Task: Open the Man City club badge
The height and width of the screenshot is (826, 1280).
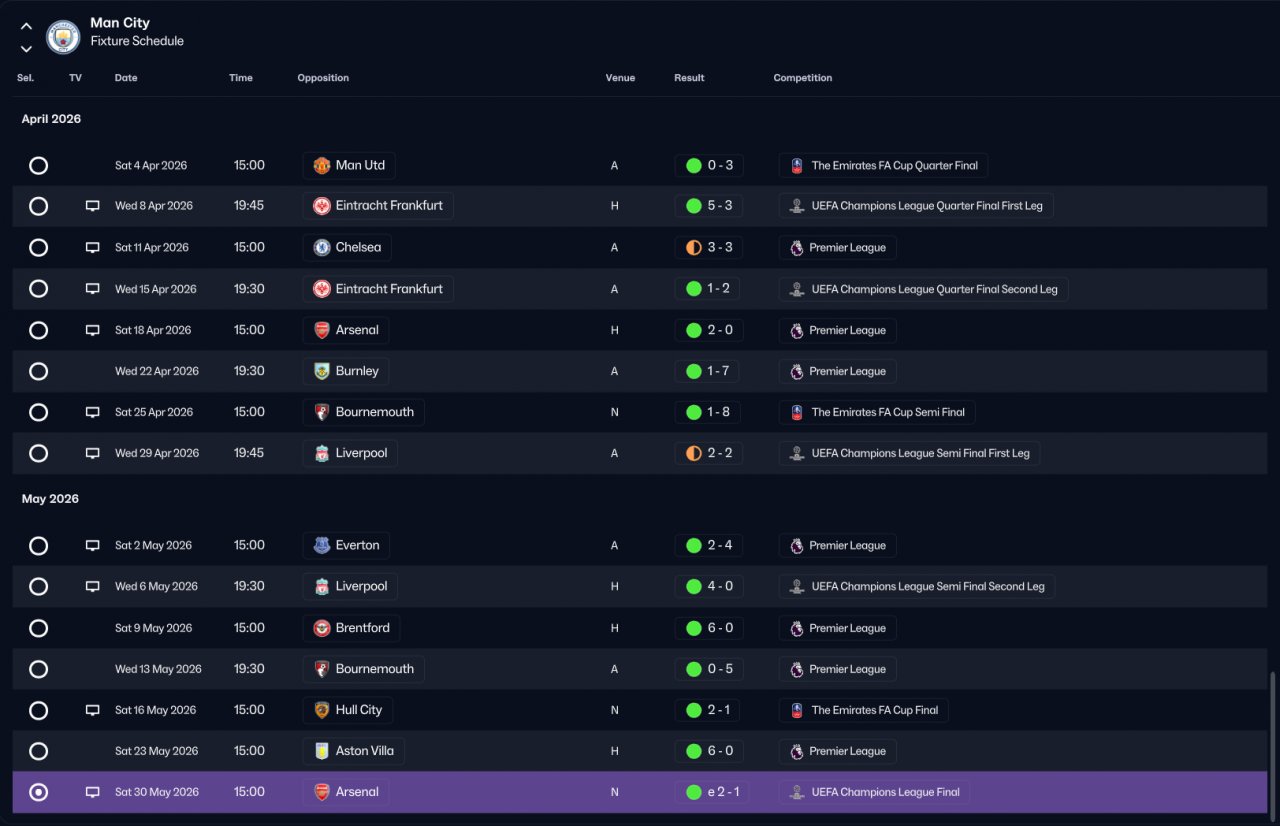Action: click(63, 37)
